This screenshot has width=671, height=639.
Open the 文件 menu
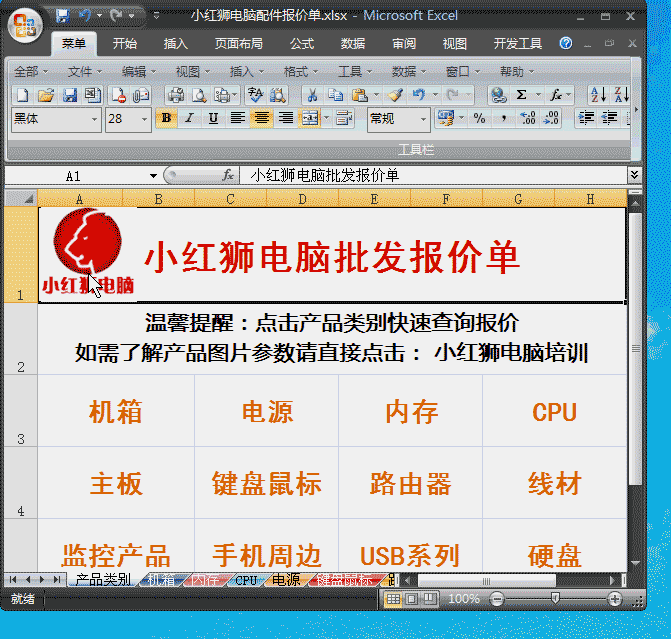[84, 71]
